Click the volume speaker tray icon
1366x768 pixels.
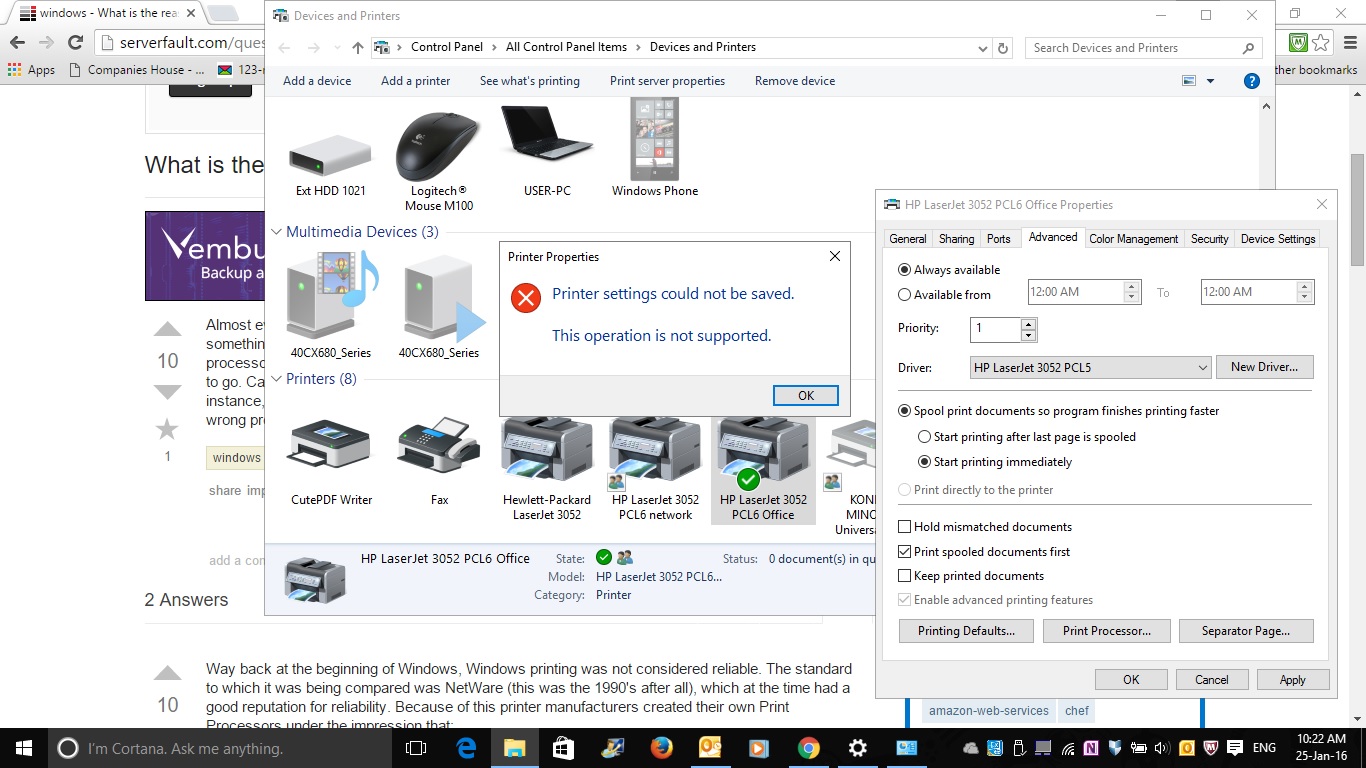coord(1161,747)
